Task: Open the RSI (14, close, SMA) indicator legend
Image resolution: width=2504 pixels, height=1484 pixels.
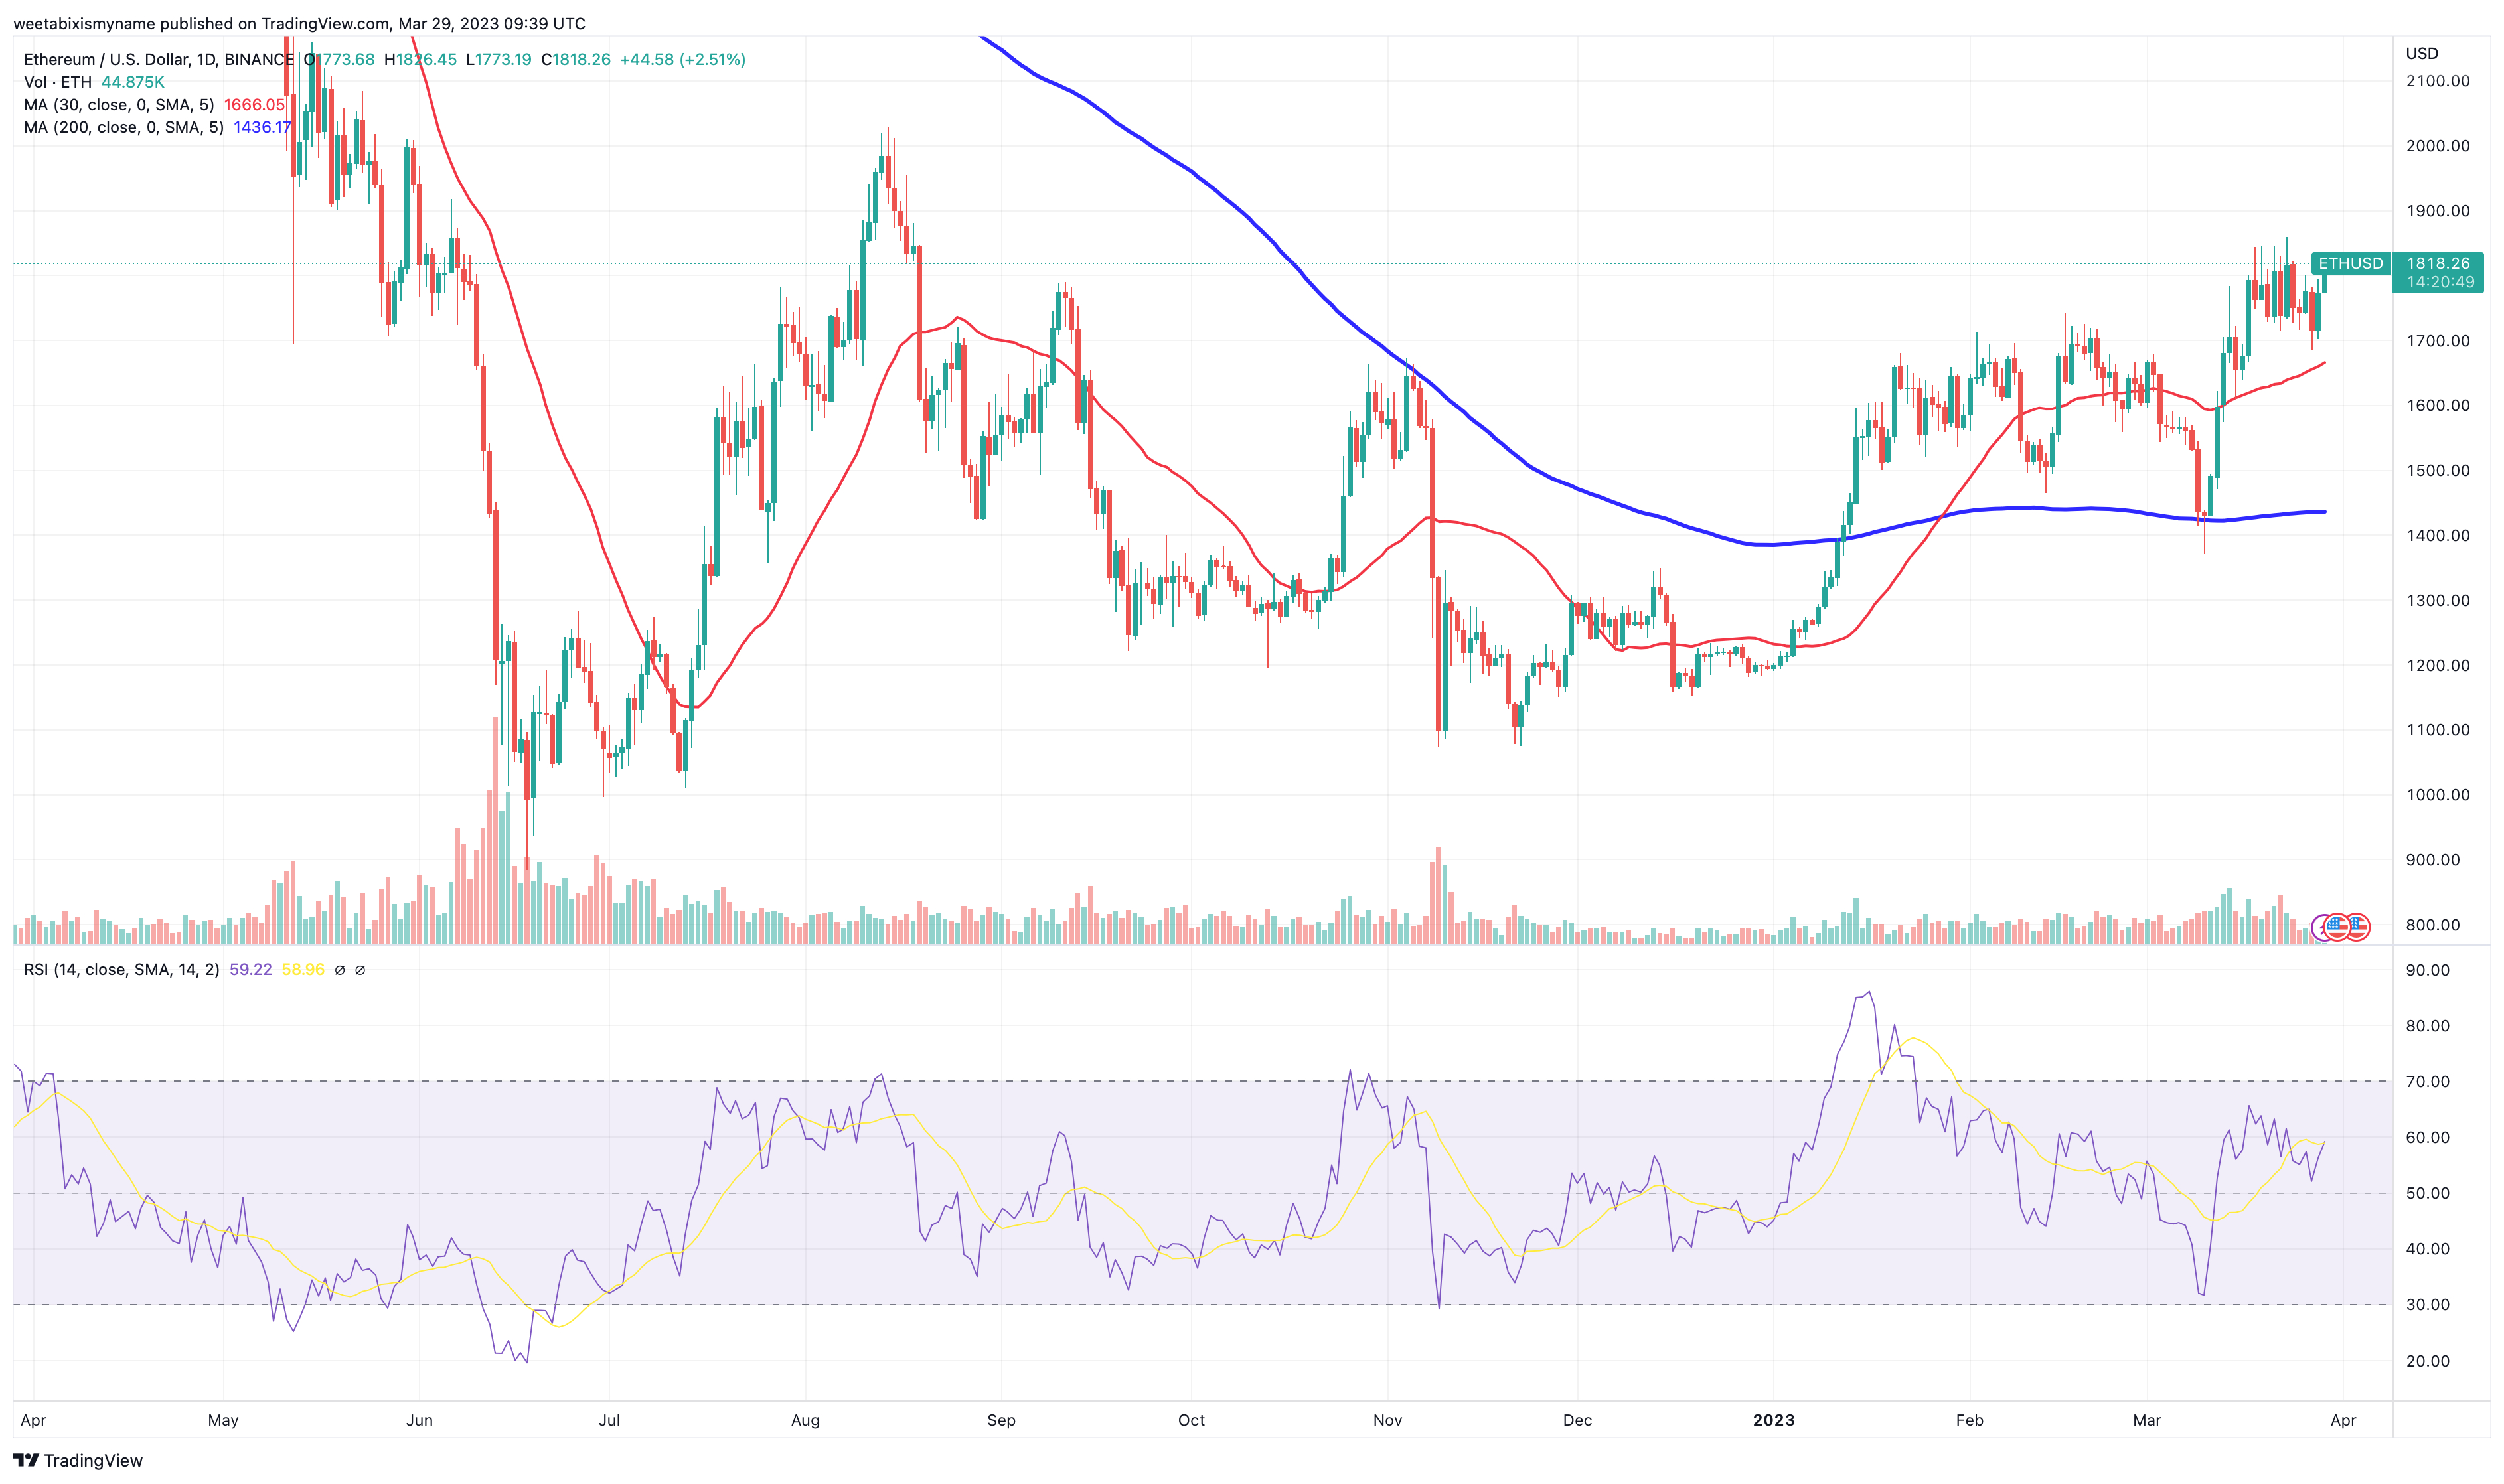Action: point(122,970)
